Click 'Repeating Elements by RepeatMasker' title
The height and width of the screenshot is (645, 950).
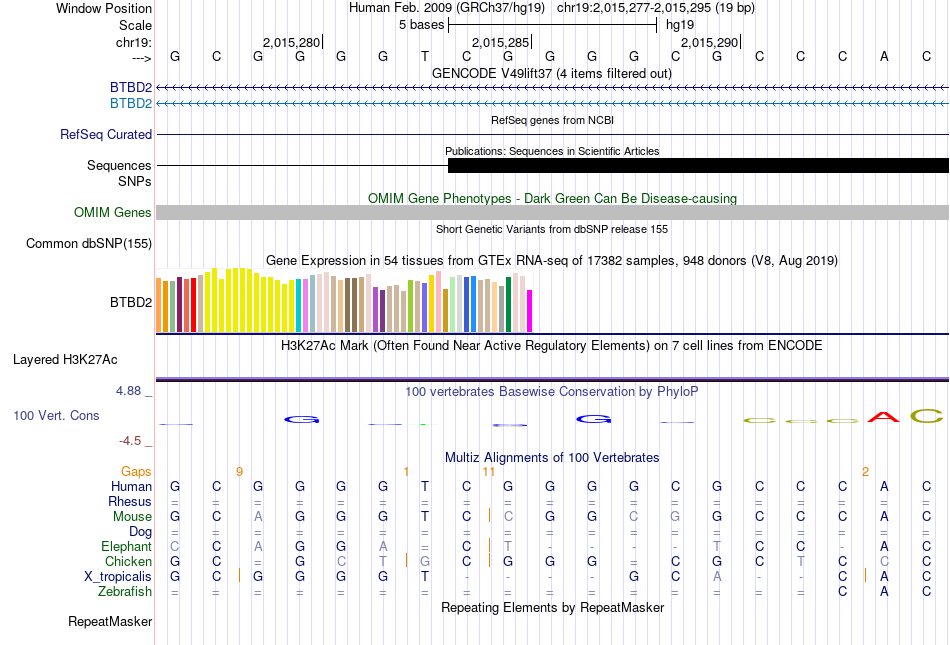tap(553, 607)
